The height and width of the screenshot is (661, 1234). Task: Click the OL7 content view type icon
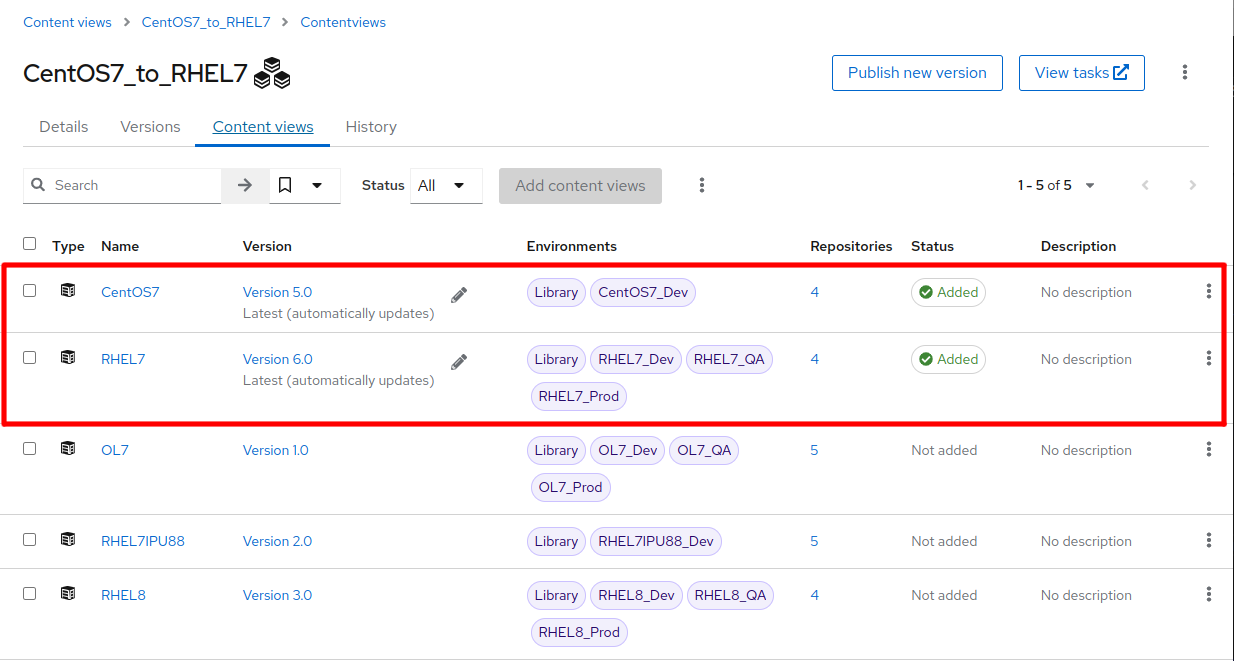tap(68, 449)
